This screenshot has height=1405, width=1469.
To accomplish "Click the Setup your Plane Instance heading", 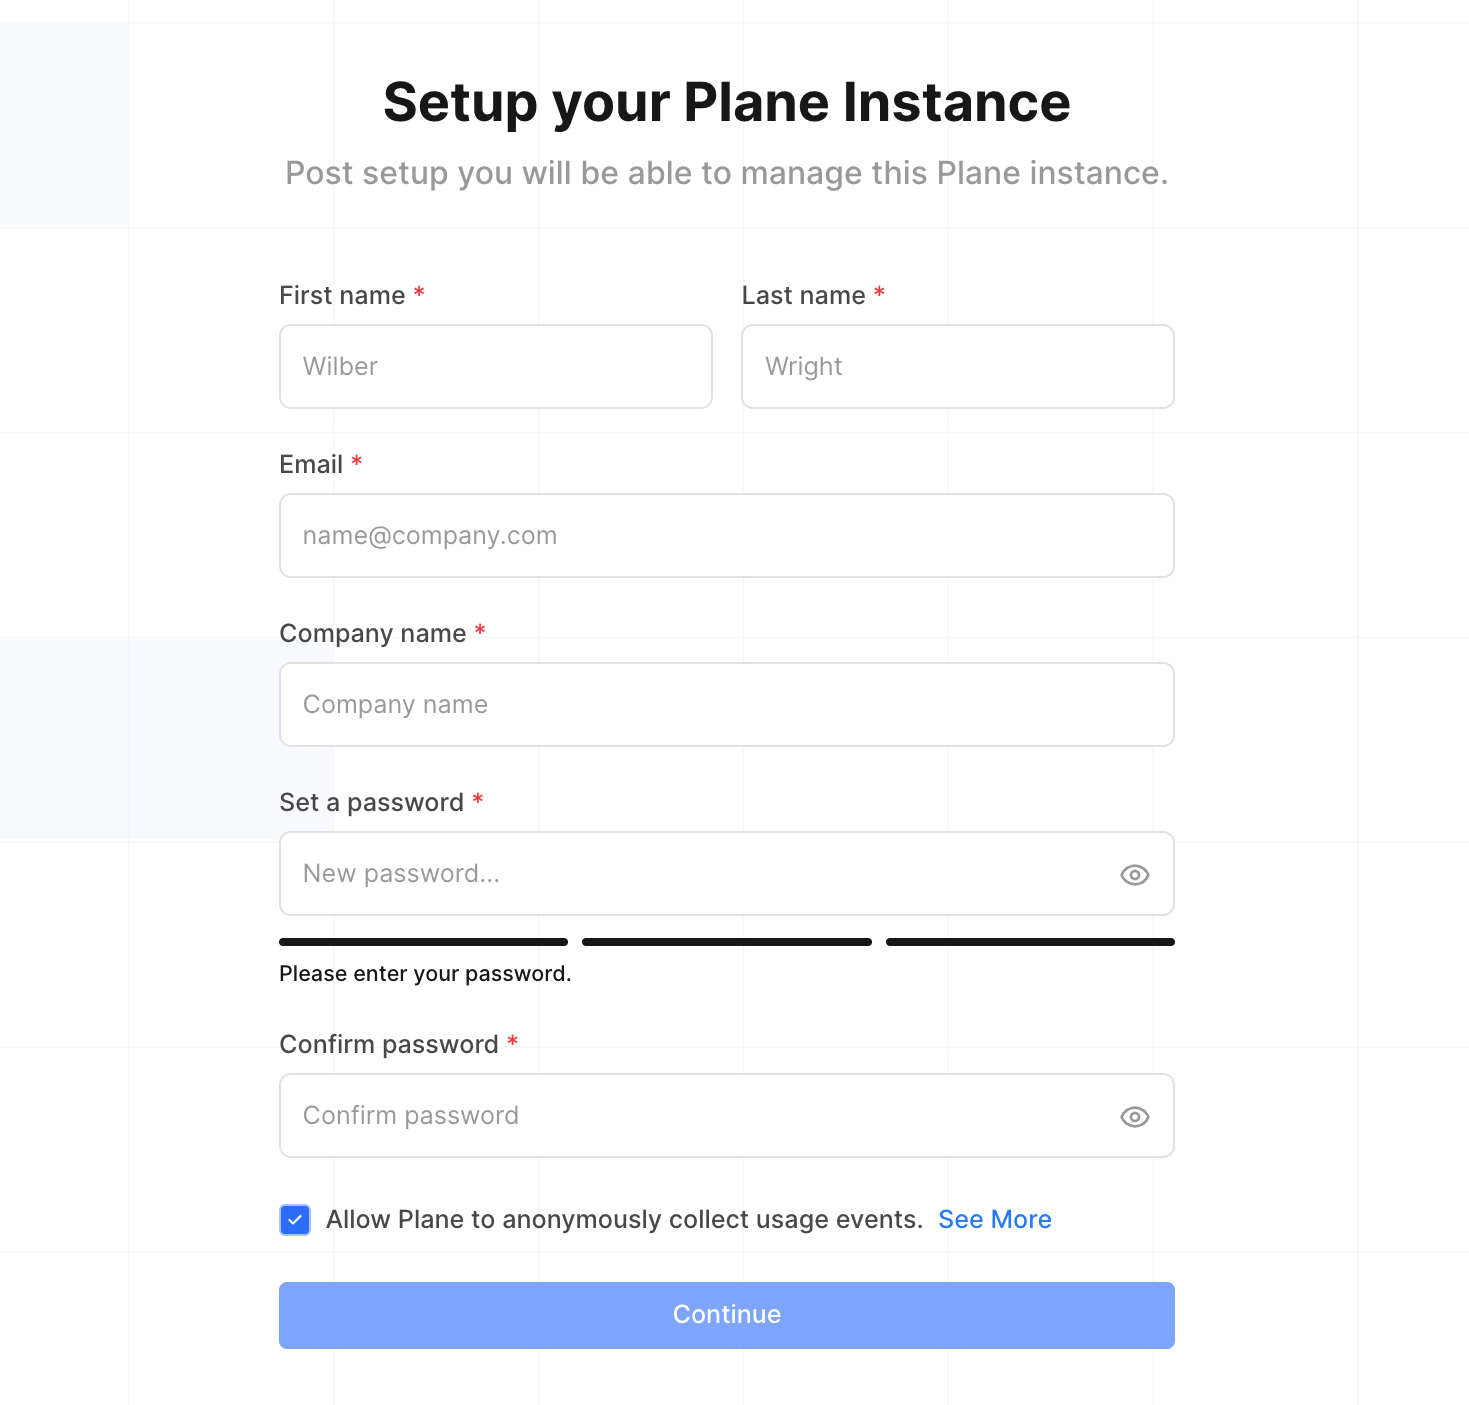I will 726,101.
